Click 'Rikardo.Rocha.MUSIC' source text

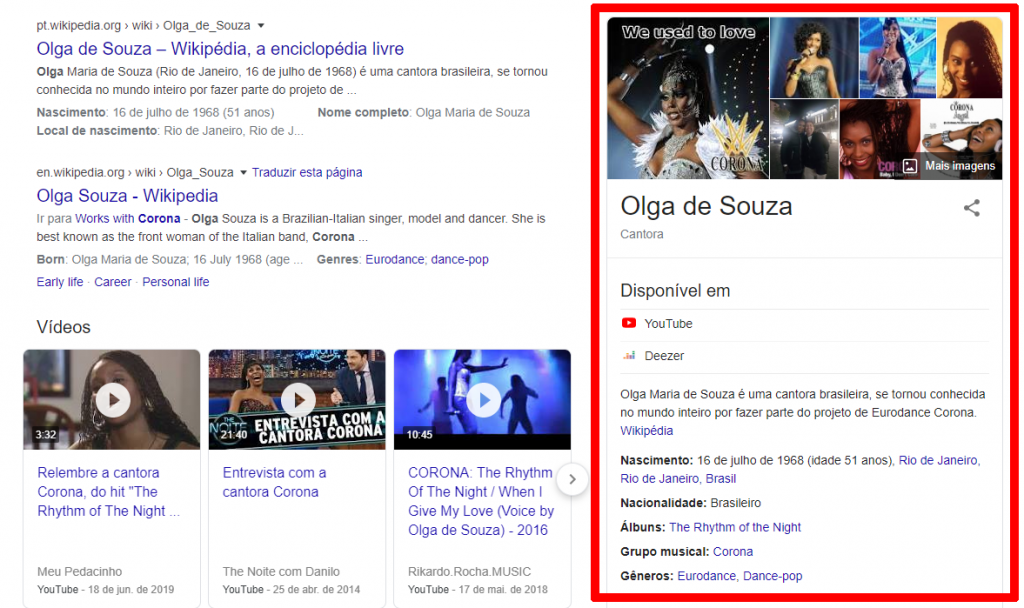(x=470, y=572)
